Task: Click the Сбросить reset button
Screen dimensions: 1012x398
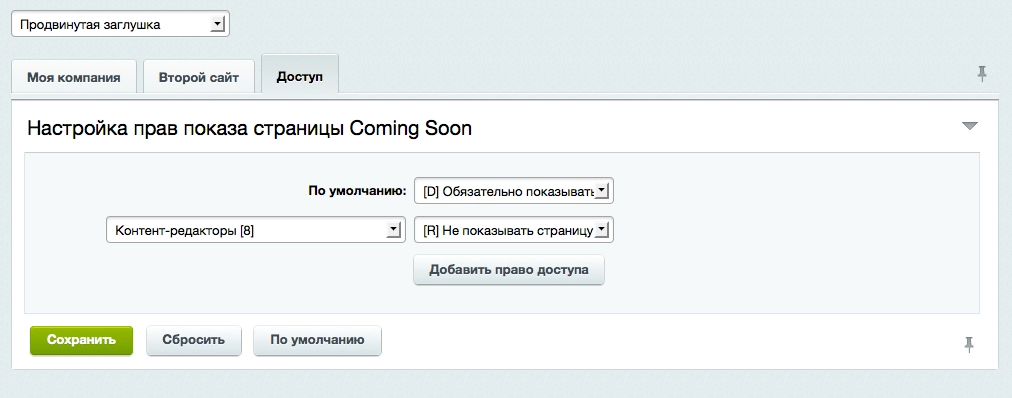Action: pos(194,340)
